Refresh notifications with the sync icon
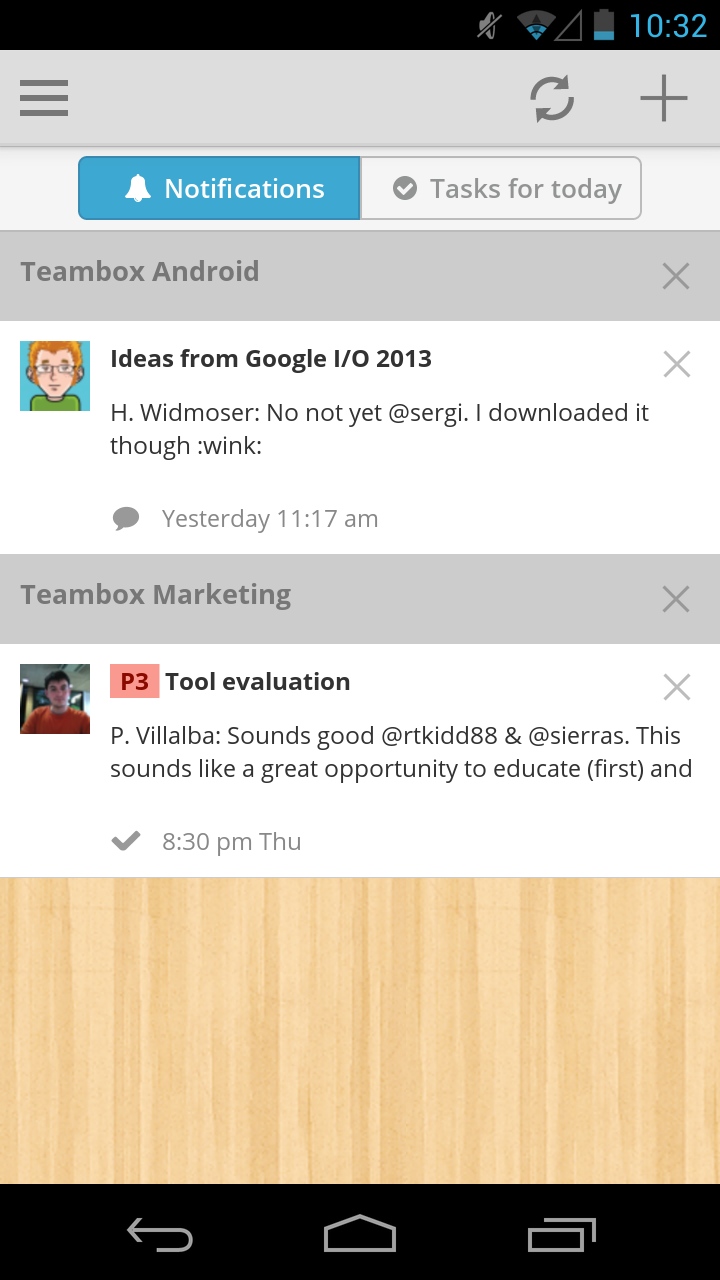Screen dimensions: 720x1280 click(552, 98)
